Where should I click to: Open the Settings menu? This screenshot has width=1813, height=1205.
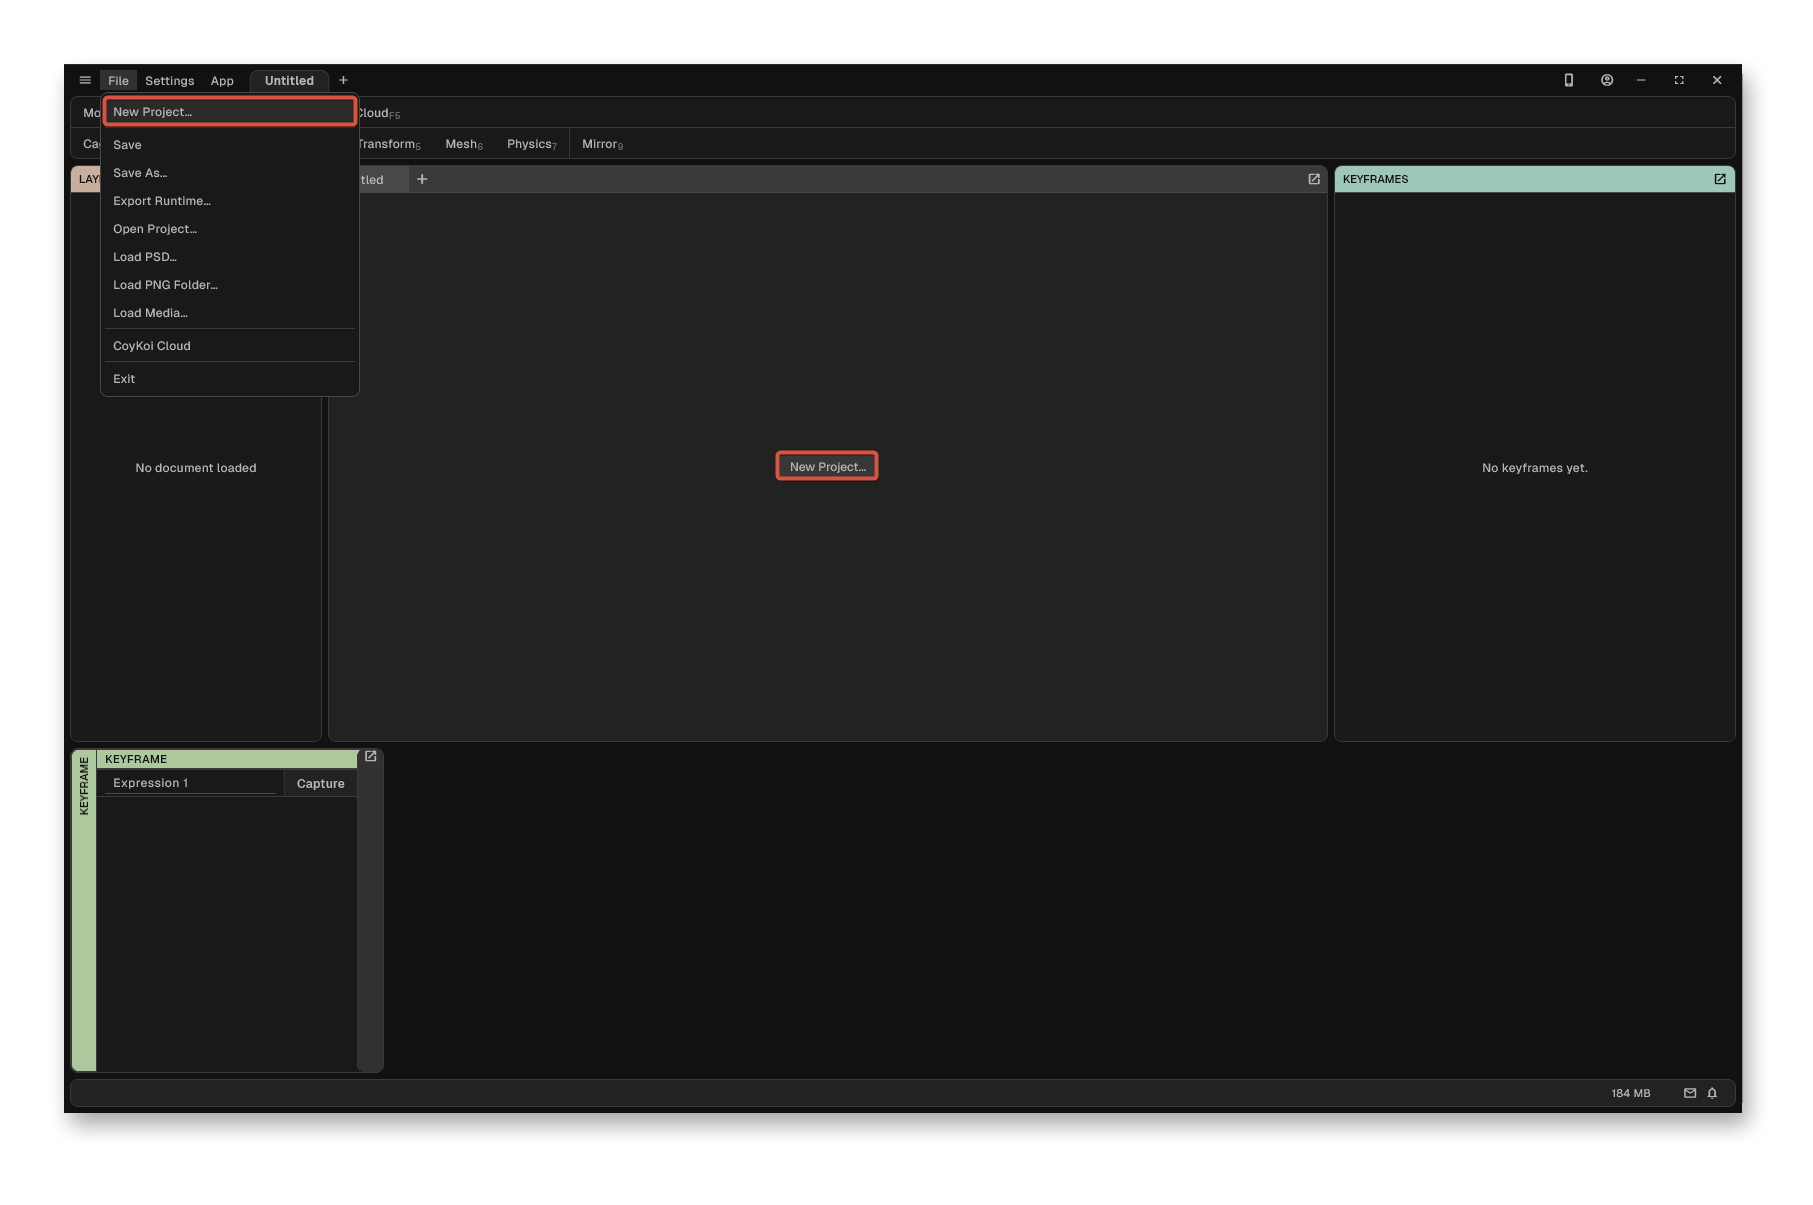(x=169, y=80)
